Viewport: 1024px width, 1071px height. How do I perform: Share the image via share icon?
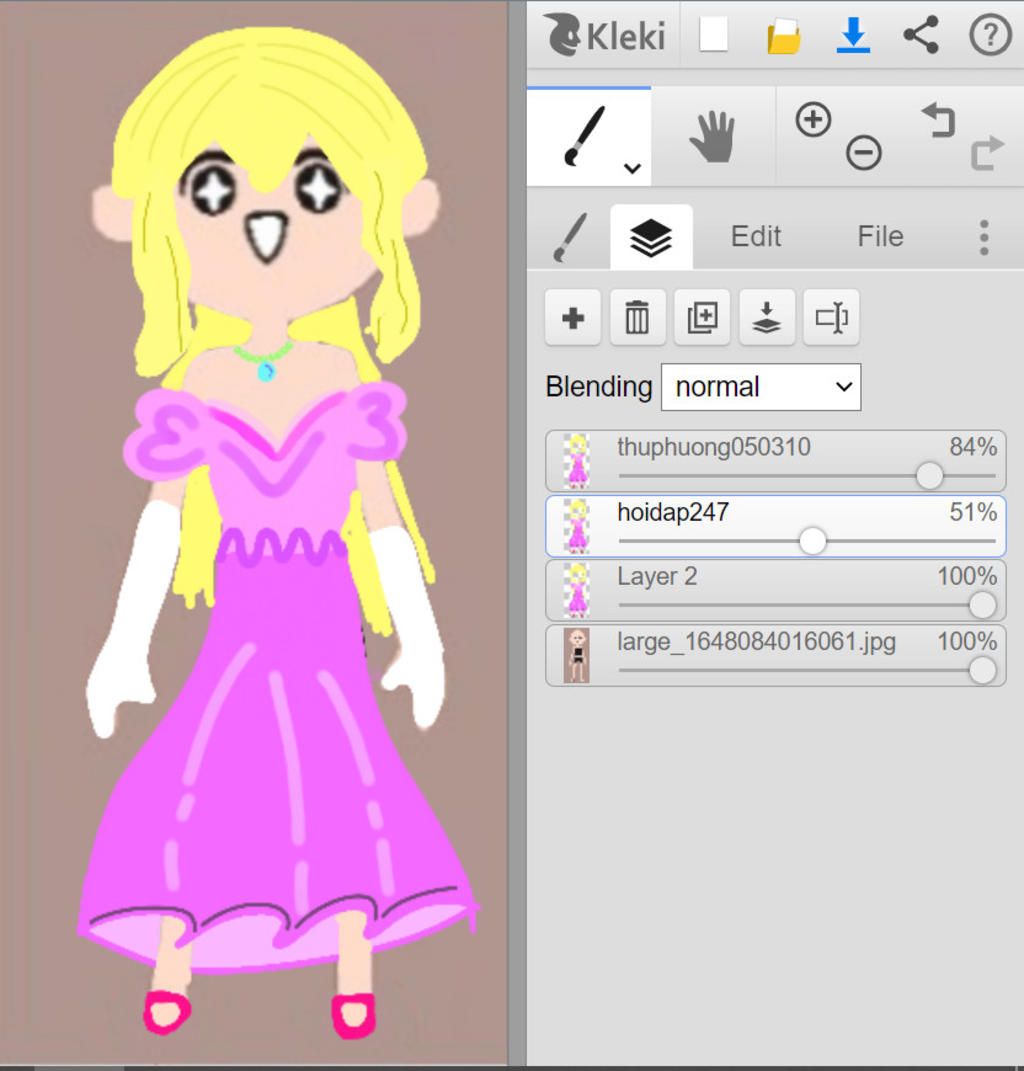point(921,35)
